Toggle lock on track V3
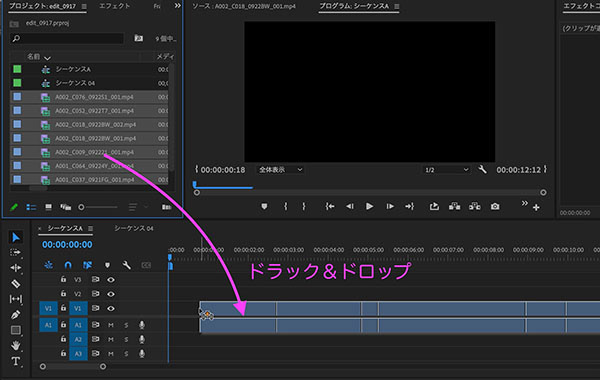The image size is (600, 380). point(64,279)
